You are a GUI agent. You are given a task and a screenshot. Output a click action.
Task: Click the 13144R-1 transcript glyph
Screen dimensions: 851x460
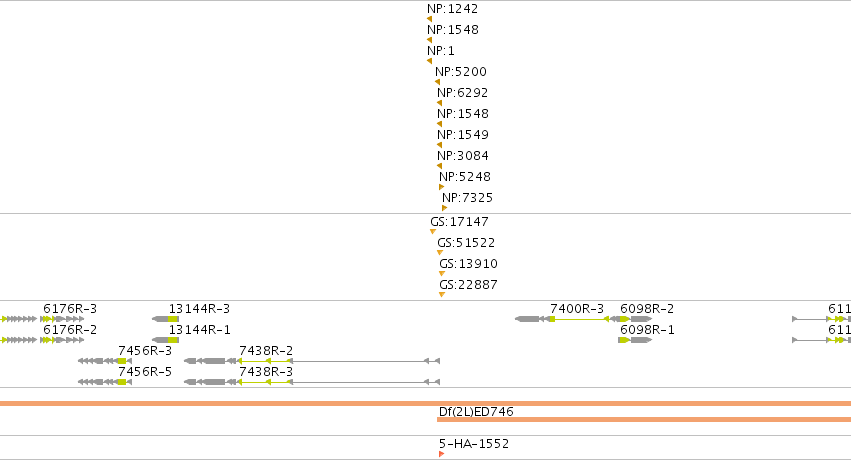pyautogui.click(x=166, y=340)
